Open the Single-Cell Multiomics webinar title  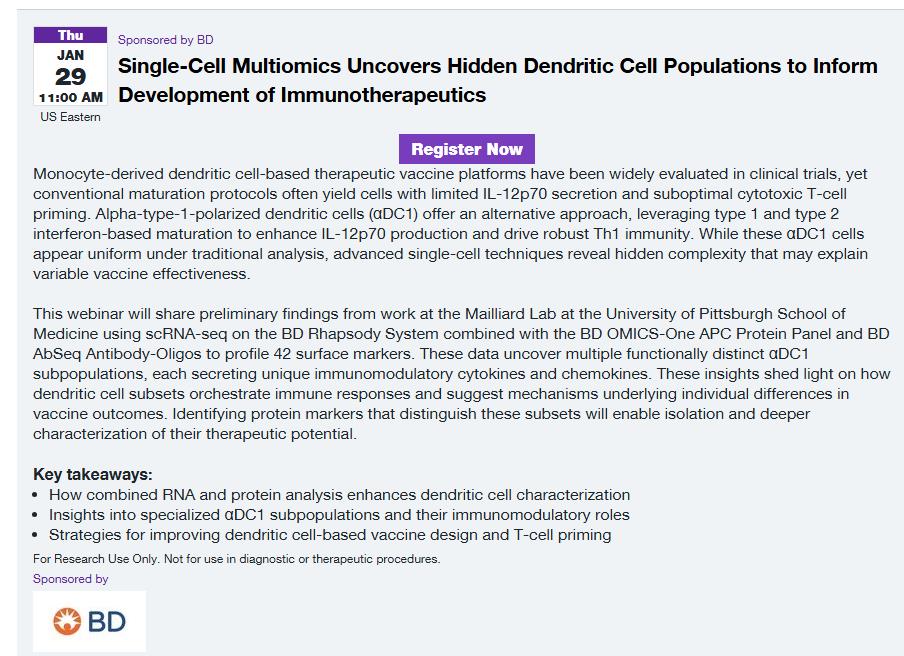[497, 80]
